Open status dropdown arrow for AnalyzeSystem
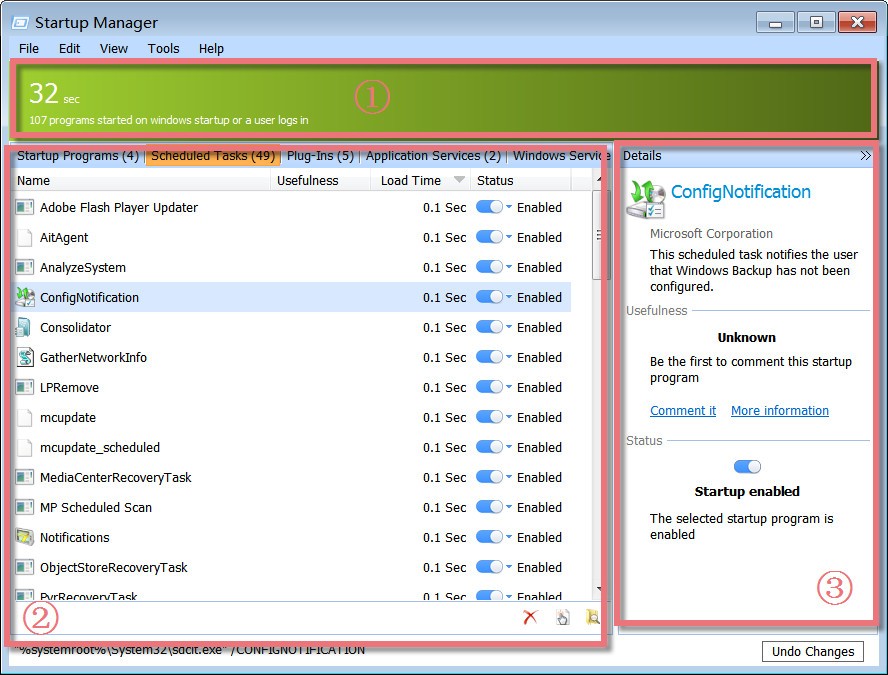This screenshot has height=675, width=888. (509, 268)
